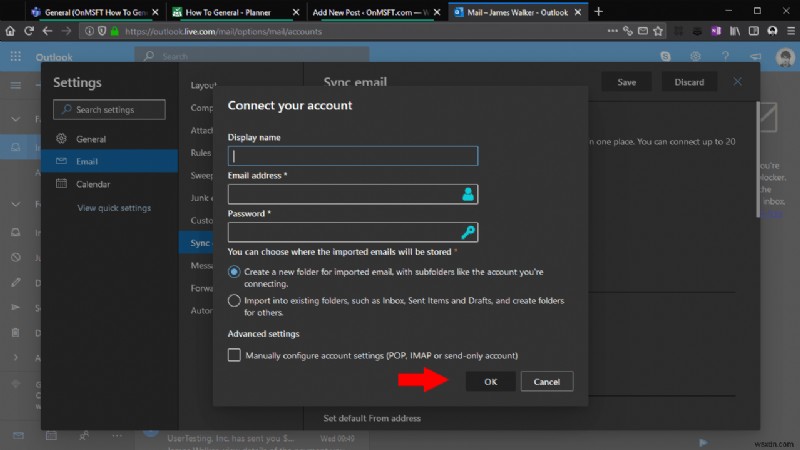800x450 pixels.
Task: Collapse the Folders chevron in folder pane
Action: pos(16,204)
